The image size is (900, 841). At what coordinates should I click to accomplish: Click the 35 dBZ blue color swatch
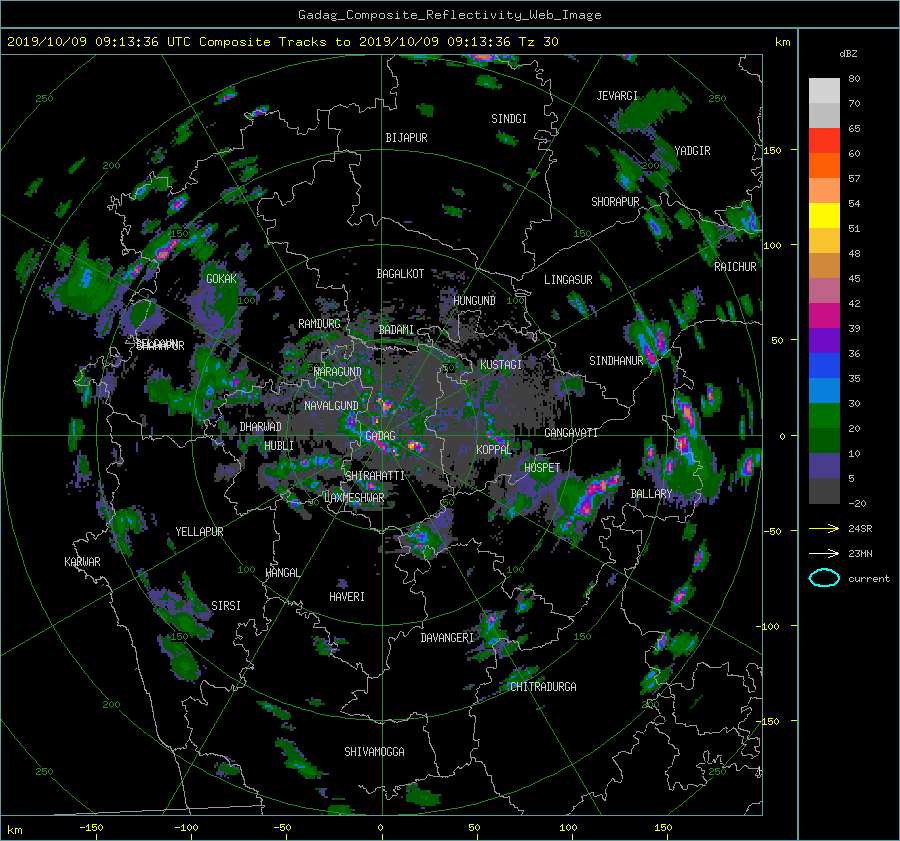tap(824, 366)
